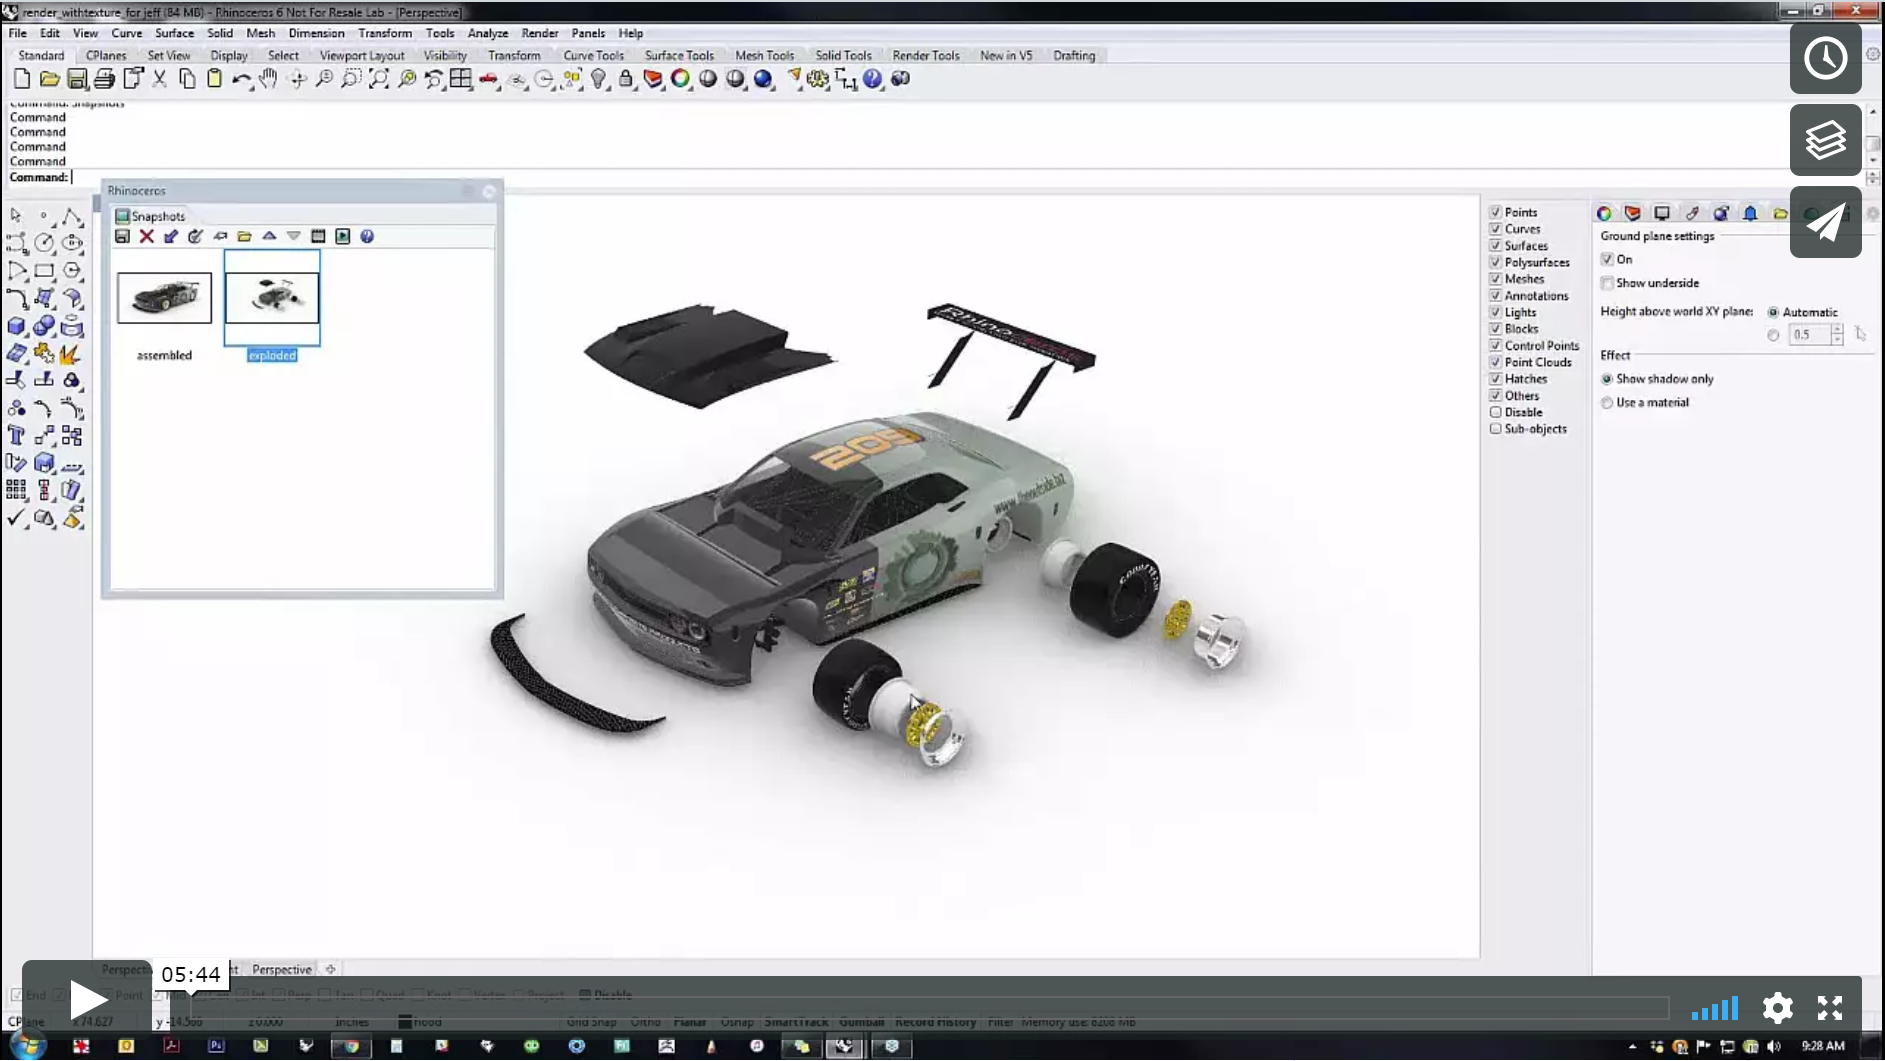
Task: Click the color wheel Object Properties icon
Action: click(681, 79)
